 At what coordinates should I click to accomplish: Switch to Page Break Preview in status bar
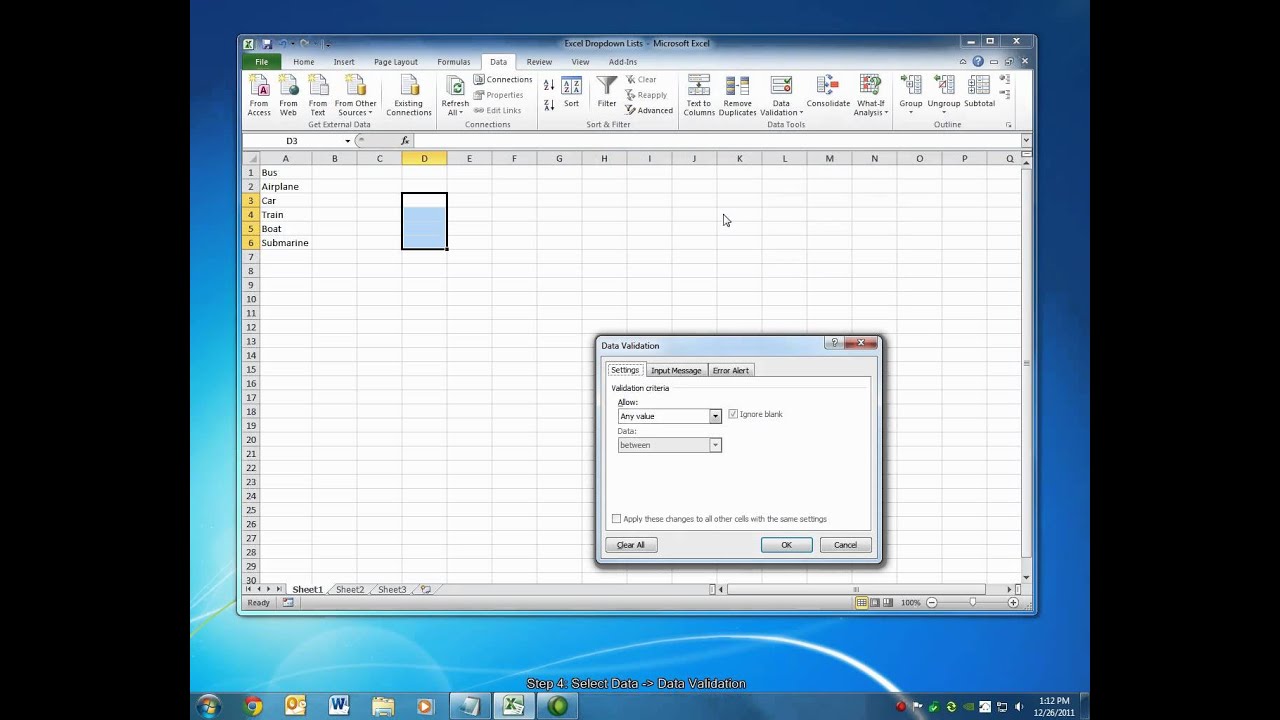pos(888,603)
